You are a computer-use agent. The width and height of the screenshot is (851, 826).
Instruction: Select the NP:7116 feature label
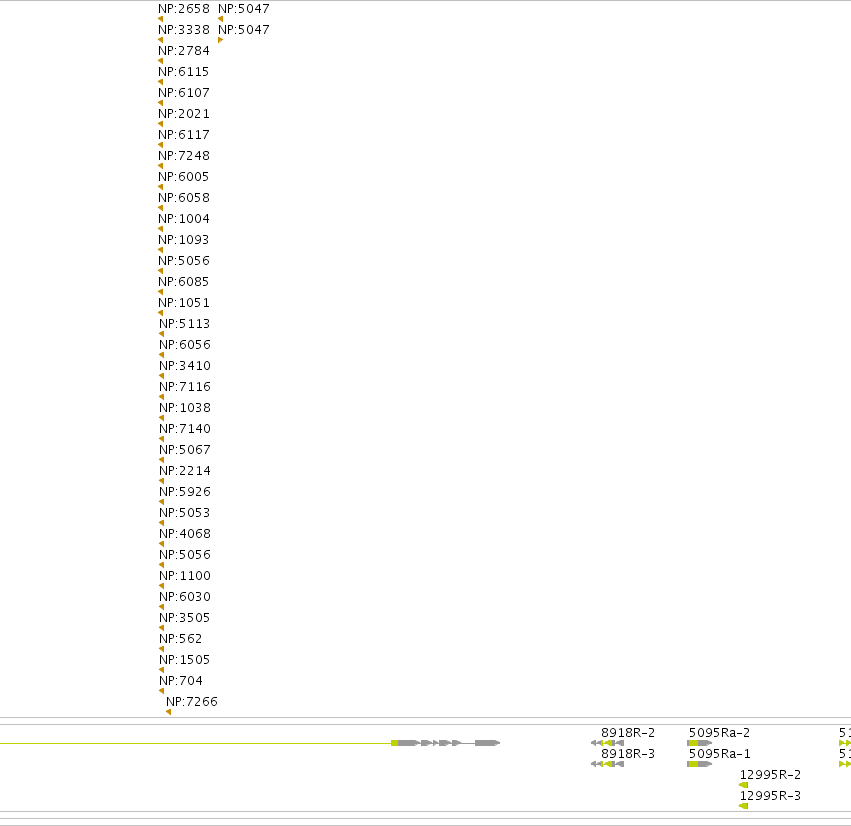(185, 387)
